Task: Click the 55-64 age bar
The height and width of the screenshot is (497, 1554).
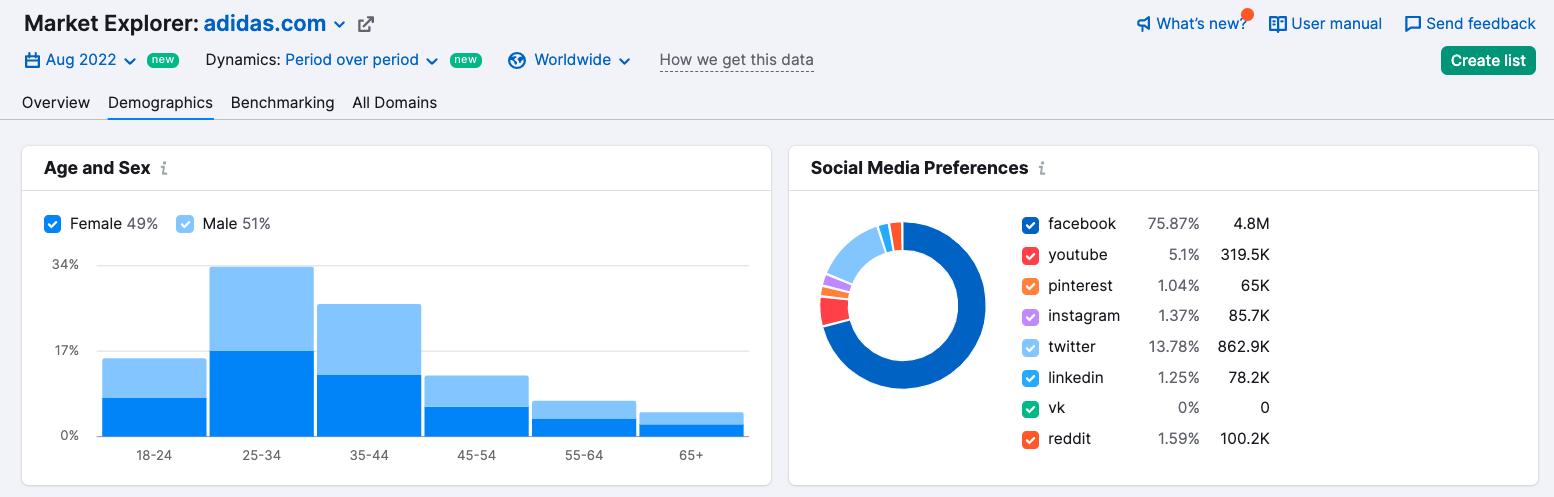Action: (x=584, y=419)
